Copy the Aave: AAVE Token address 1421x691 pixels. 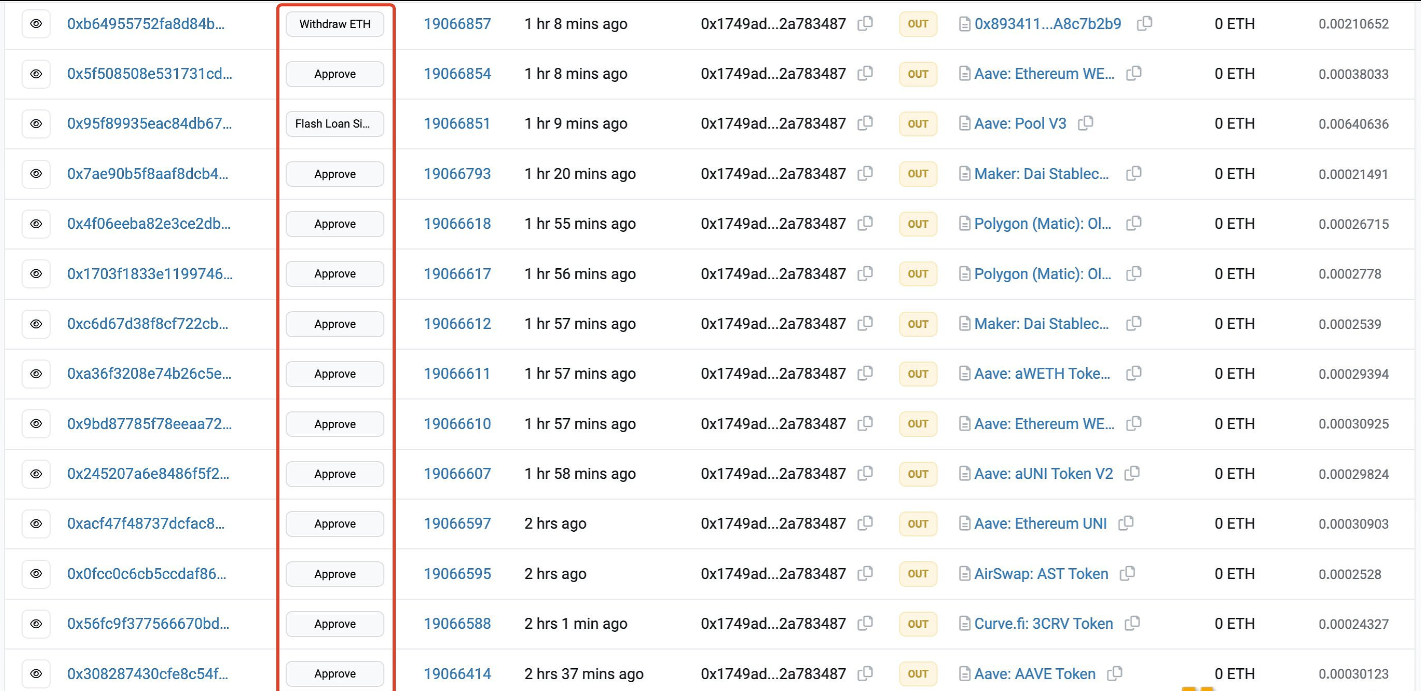1115,674
